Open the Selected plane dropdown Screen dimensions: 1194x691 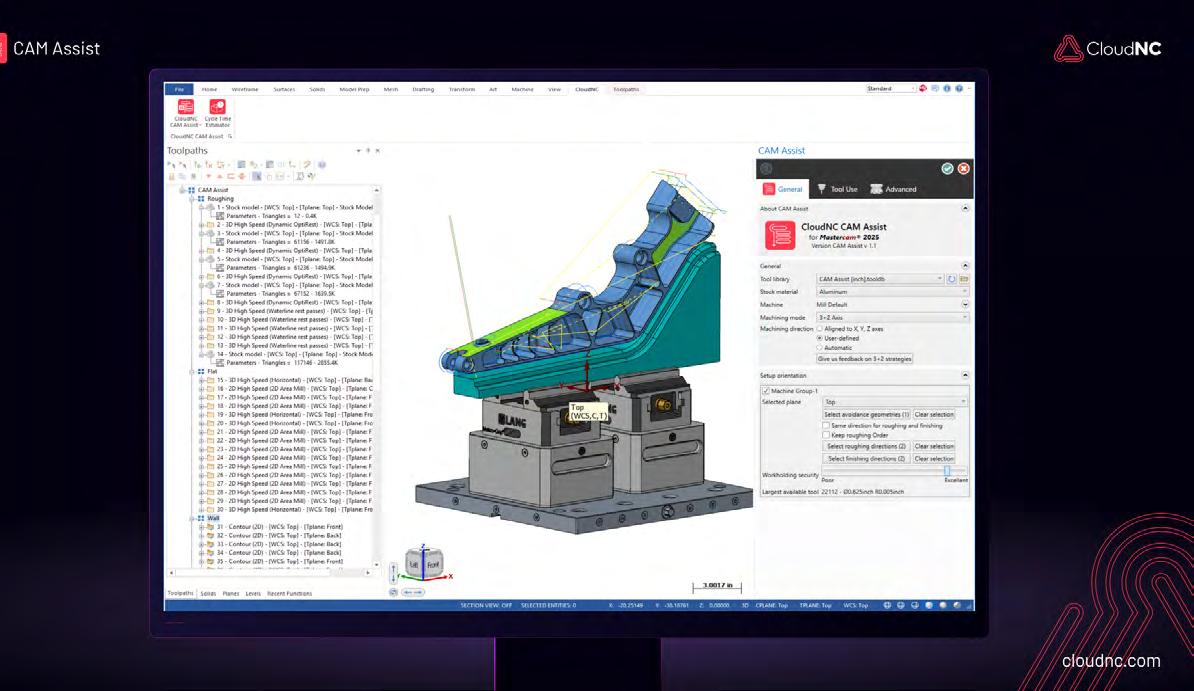pos(895,401)
